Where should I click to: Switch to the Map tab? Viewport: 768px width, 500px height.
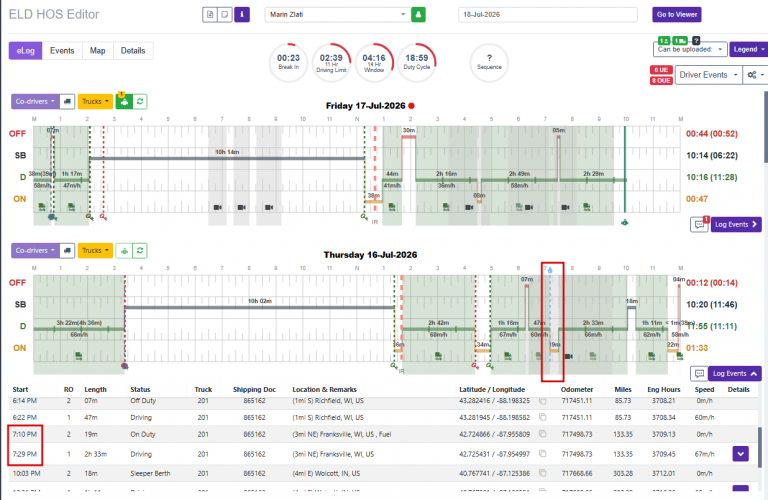click(97, 50)
